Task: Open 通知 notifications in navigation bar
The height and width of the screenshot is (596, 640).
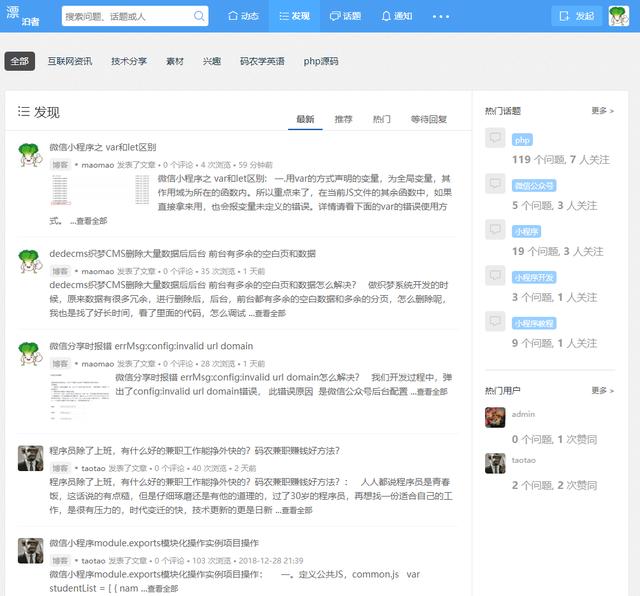Action: coord(397,16)
